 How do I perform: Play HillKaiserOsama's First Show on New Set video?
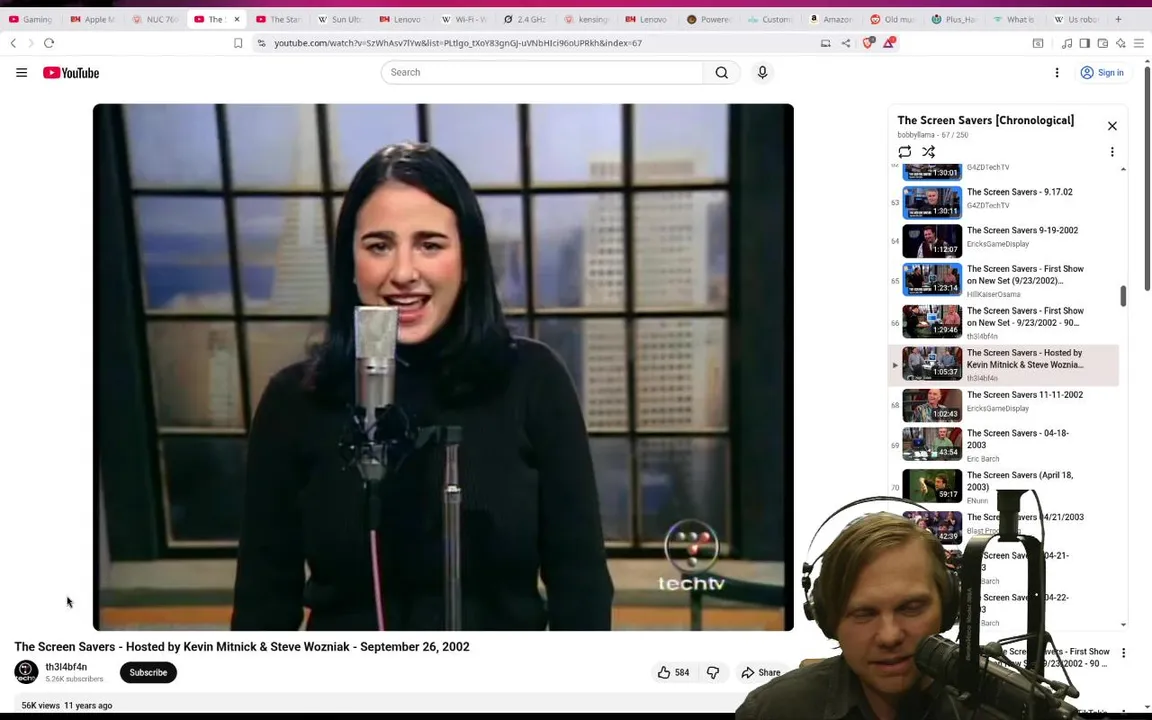tap(1005, 281)
